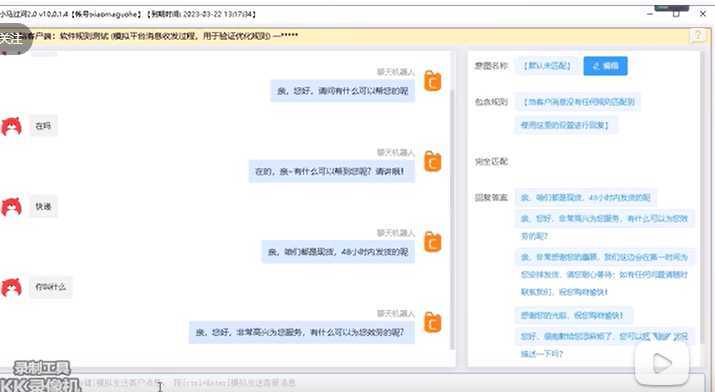Click the blue 编辑 edit button
Image resolution: width=715 pixels, height=392 pixels.
[x=605, y=66]
